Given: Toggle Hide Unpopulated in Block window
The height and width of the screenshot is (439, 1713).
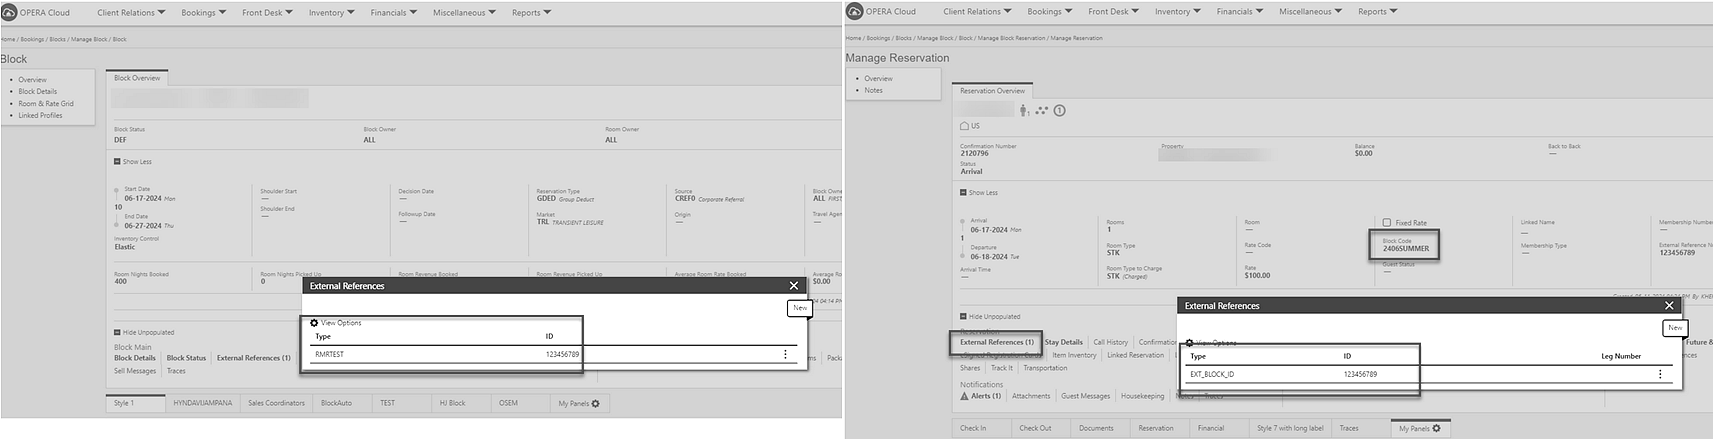Looking at the screenshot, I should click(x=144, y=333).
